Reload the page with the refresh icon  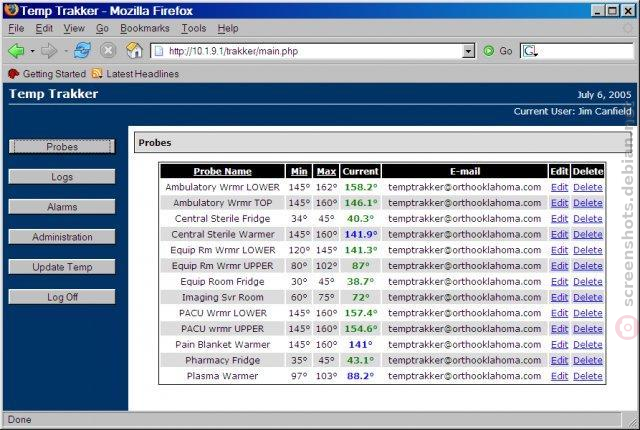(82, 51)
